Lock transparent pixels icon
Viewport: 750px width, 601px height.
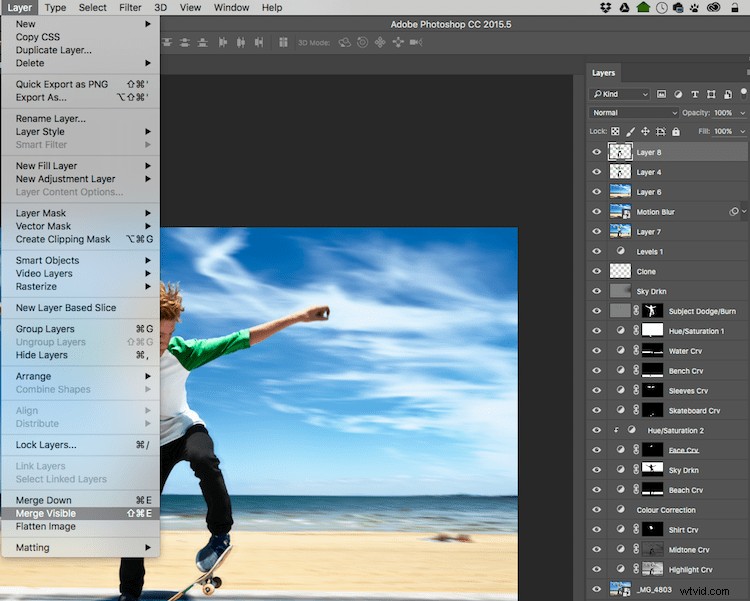click(x=615, y=132)
